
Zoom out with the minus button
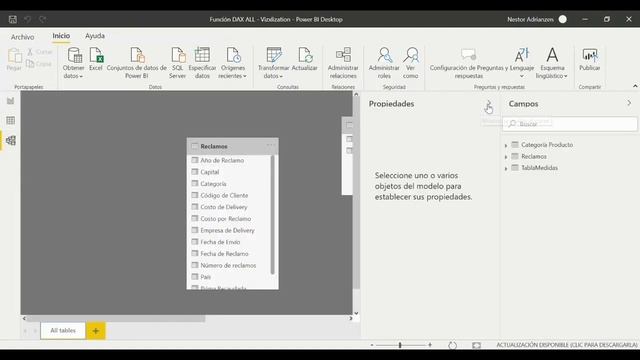pos(372,345)
